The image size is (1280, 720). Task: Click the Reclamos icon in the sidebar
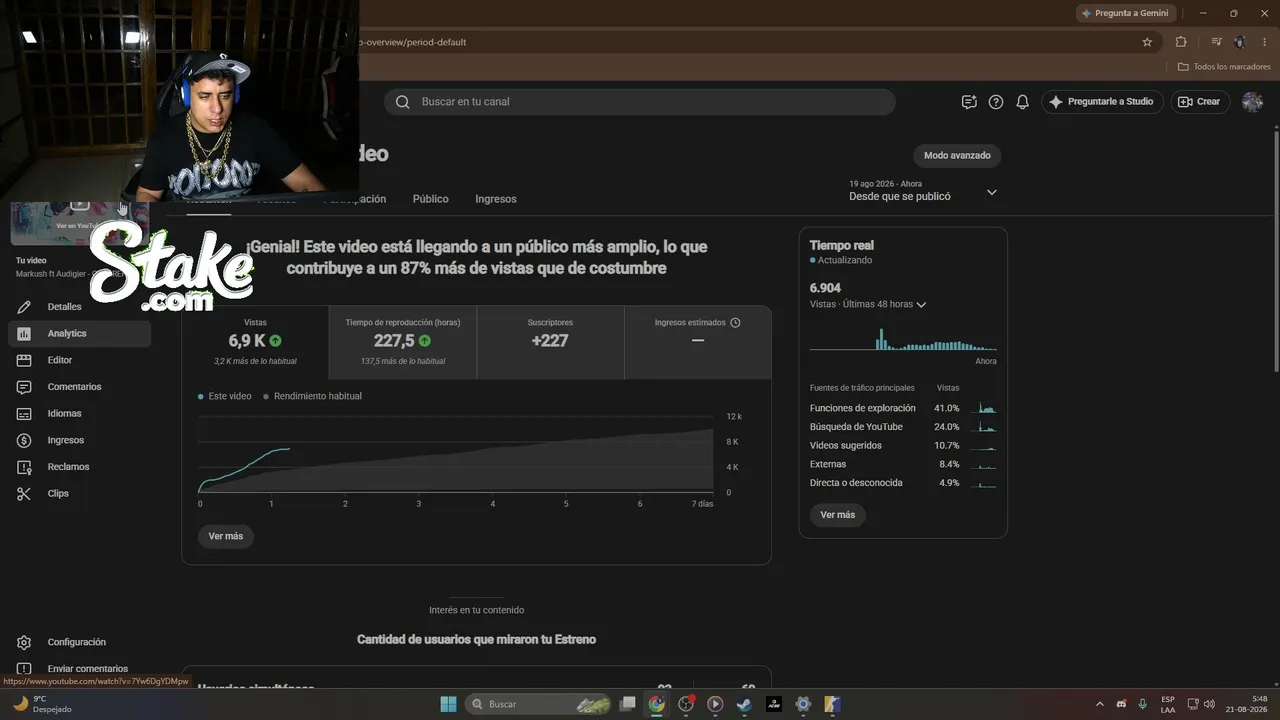coord(25,467)
